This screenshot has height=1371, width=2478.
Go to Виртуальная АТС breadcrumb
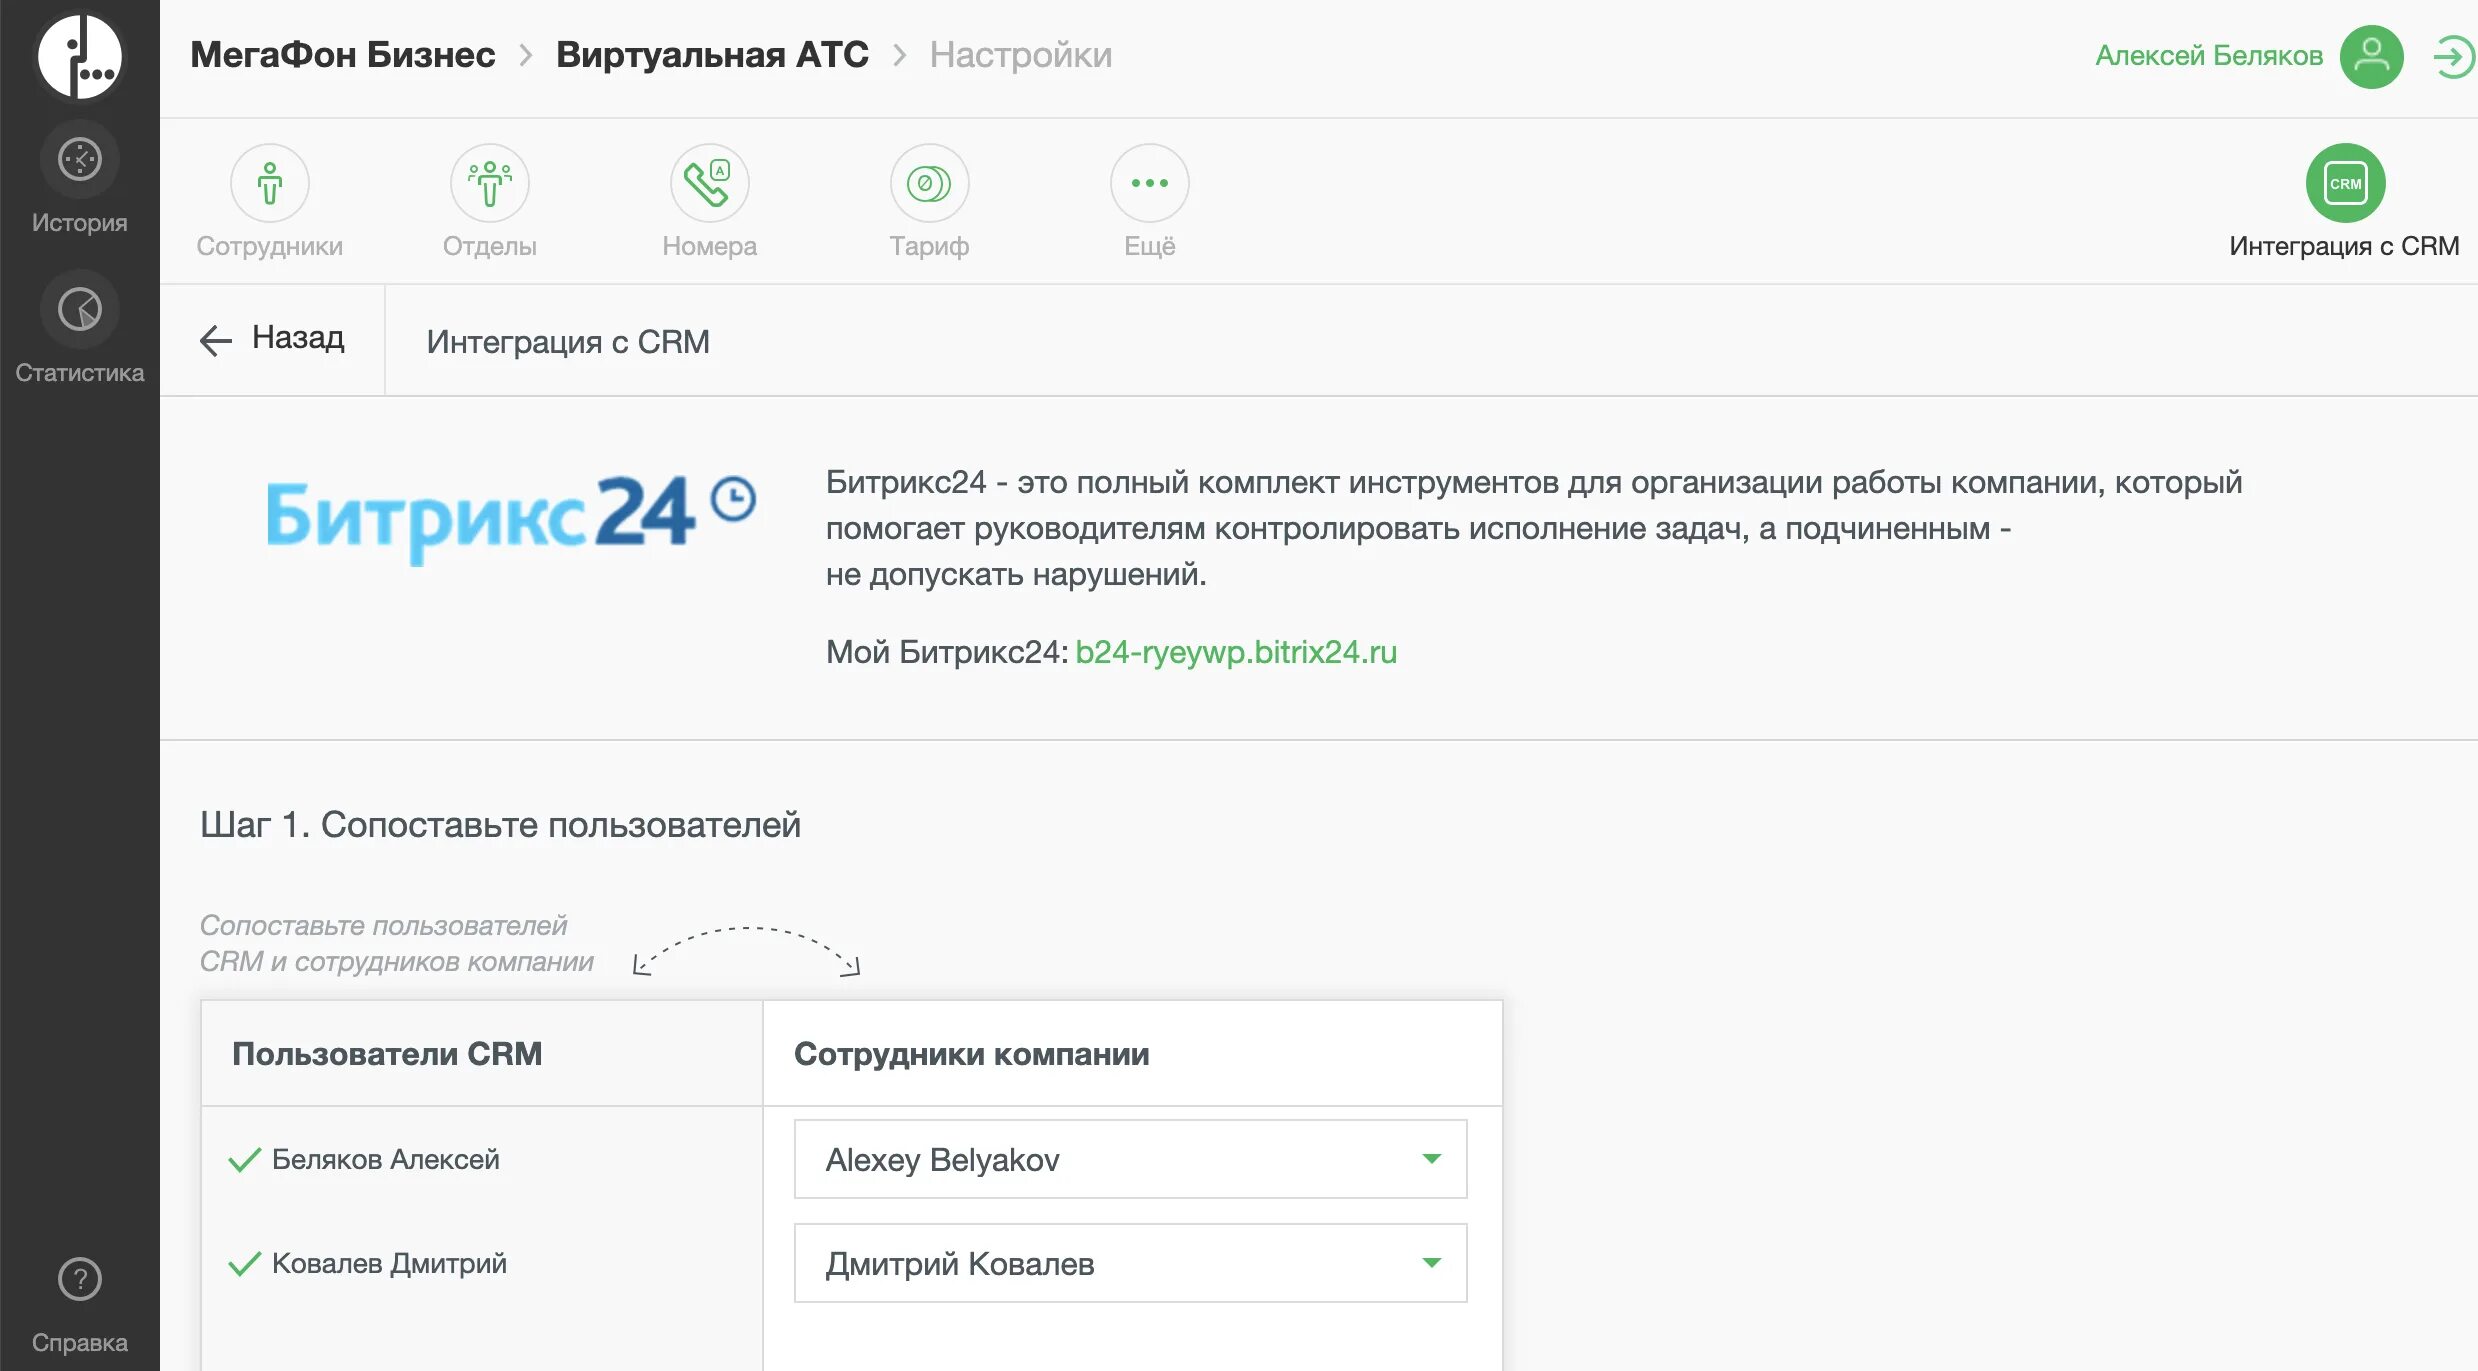pyautogui.click(x=712, y=55)
